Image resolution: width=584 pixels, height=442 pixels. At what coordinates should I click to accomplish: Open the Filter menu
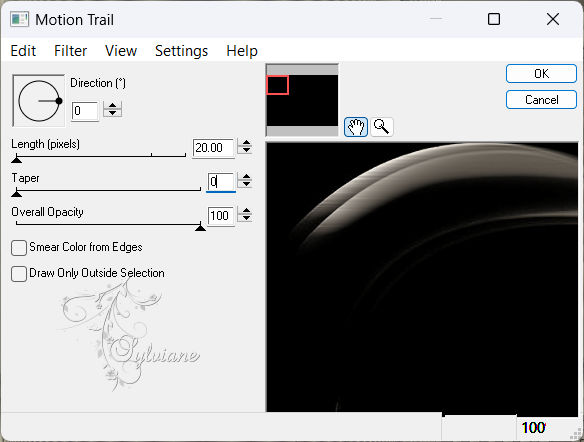70,51
